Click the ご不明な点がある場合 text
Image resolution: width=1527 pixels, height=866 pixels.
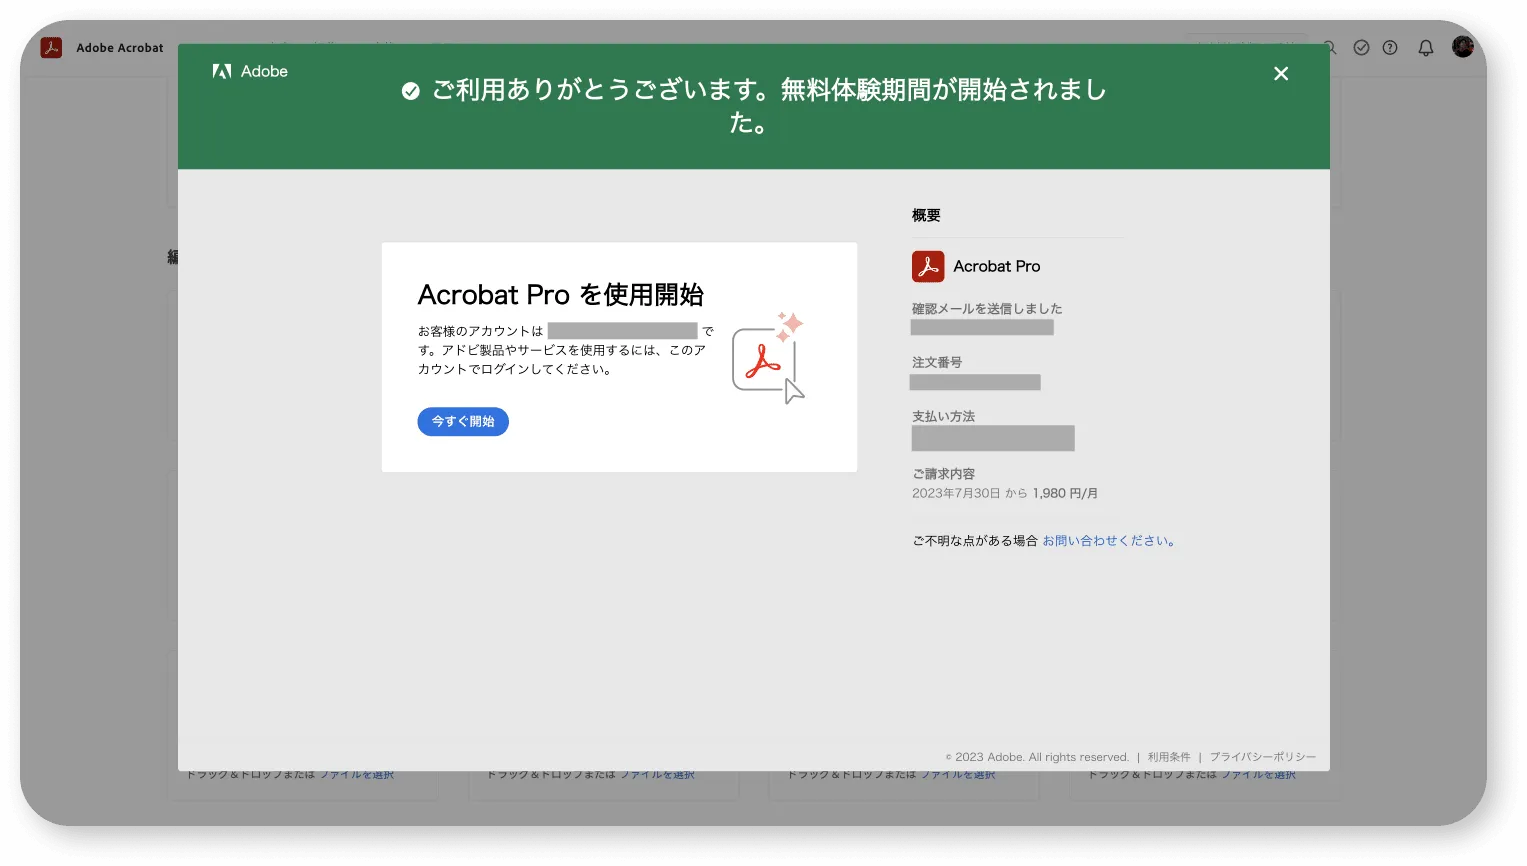click(975, 541)
